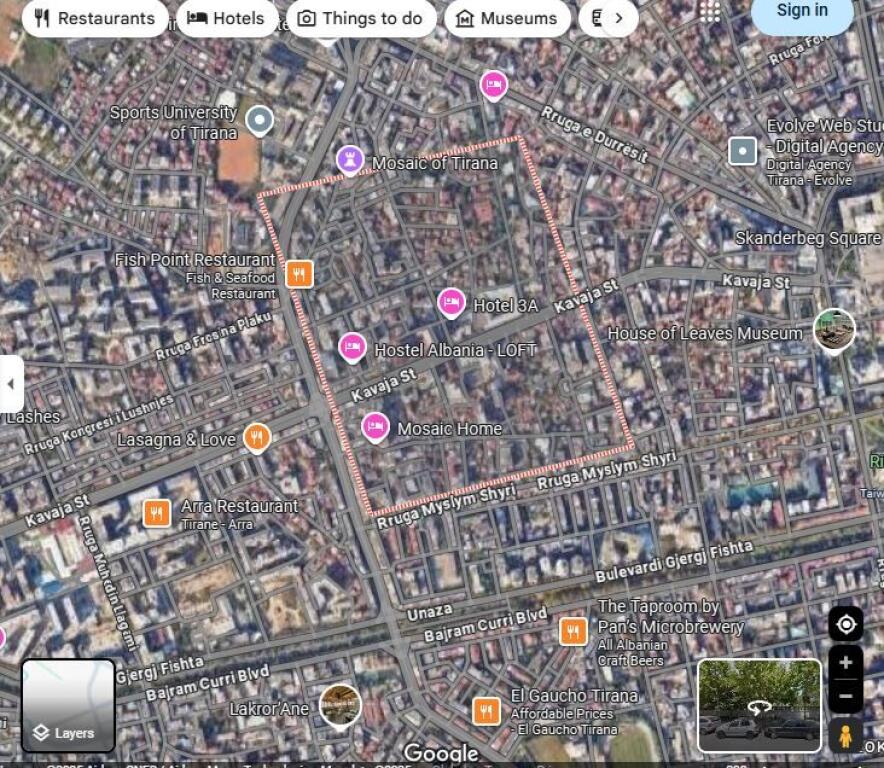Click the Street View Pegman icon
The image size is (884, 768).
(848, 737)
